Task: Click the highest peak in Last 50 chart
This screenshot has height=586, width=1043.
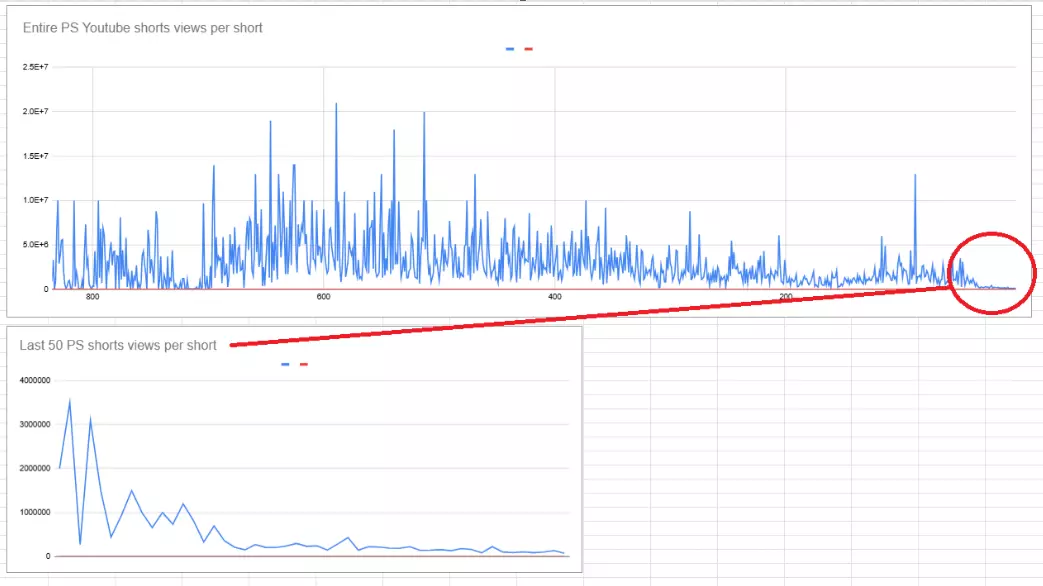Action: tap(69, 401)
